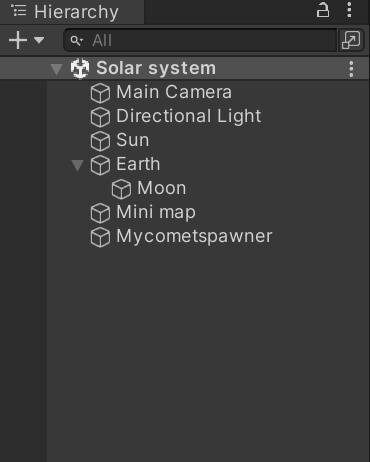Collapse the Earth object foldout arrow
Image resolution: width=370 pixels, height=462 pixels.
[77, 165]
